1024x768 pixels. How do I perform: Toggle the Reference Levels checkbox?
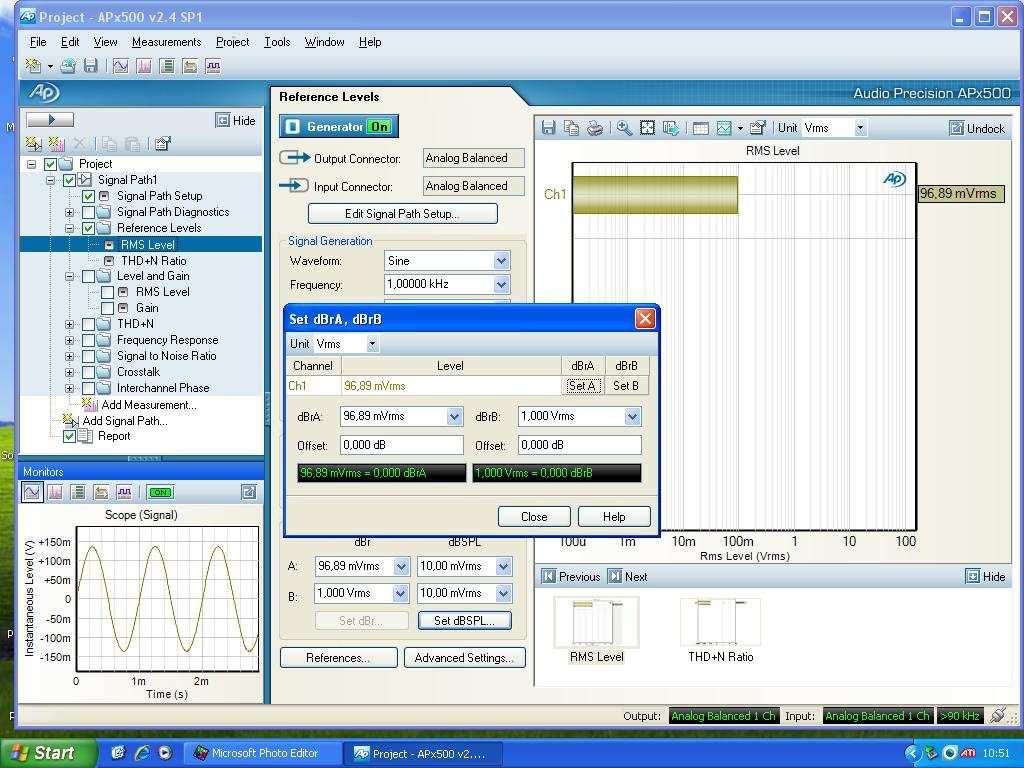(89, 228)
